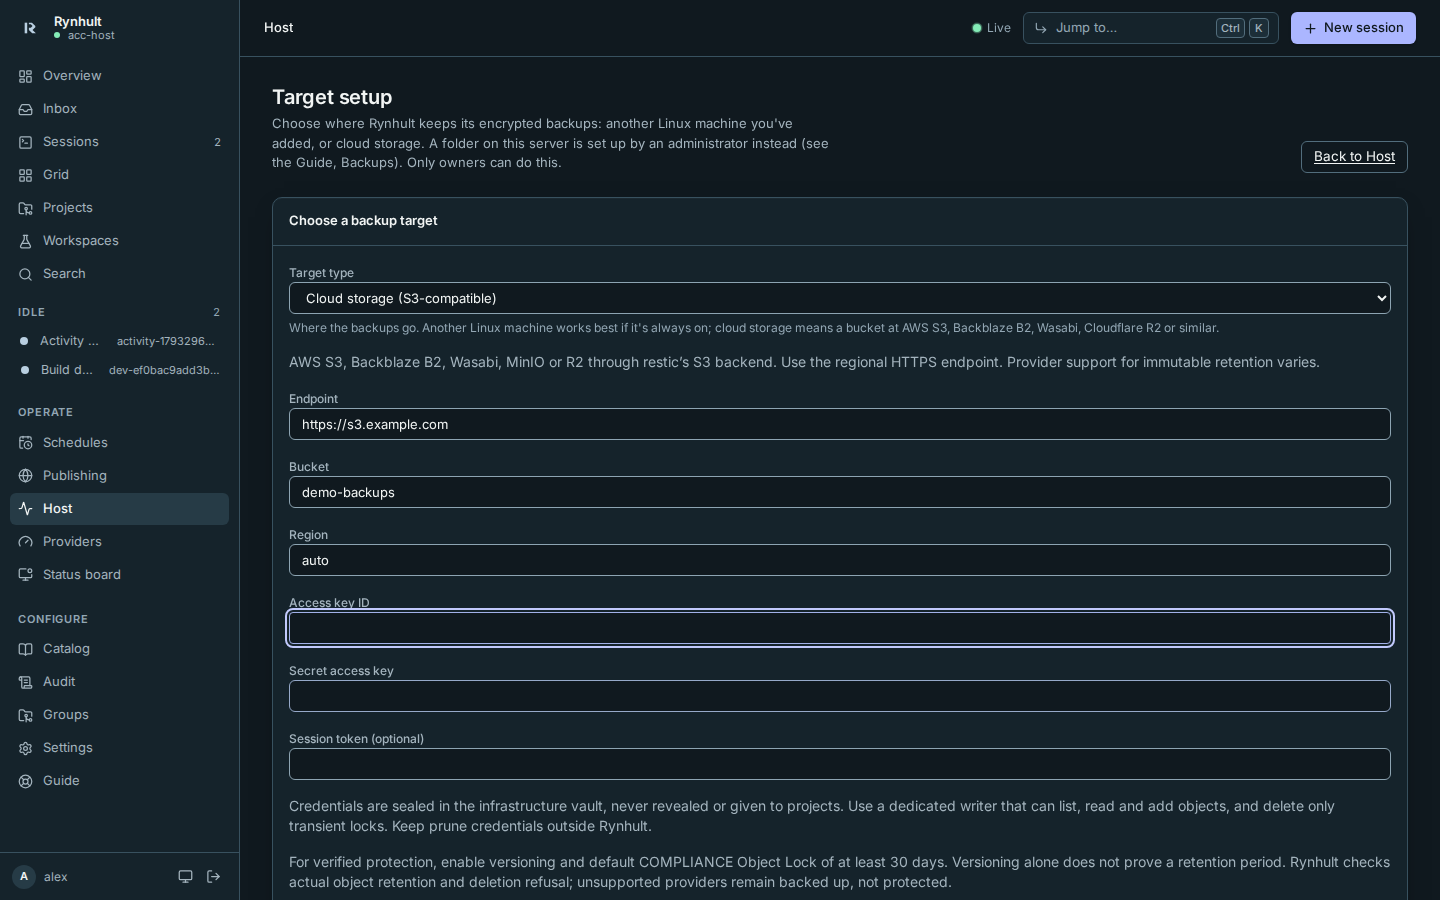Focus the Secret access key field
Image resolution: width=1440 pixels, height=900 pixels.
[840, 696]
